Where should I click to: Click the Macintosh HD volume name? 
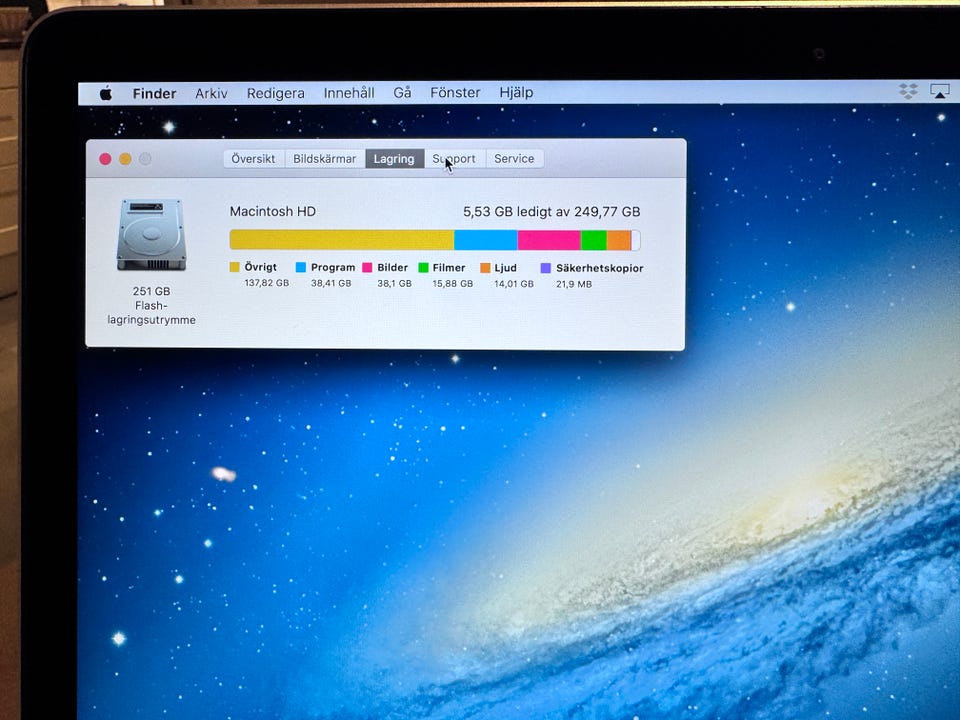click(272, 212)
